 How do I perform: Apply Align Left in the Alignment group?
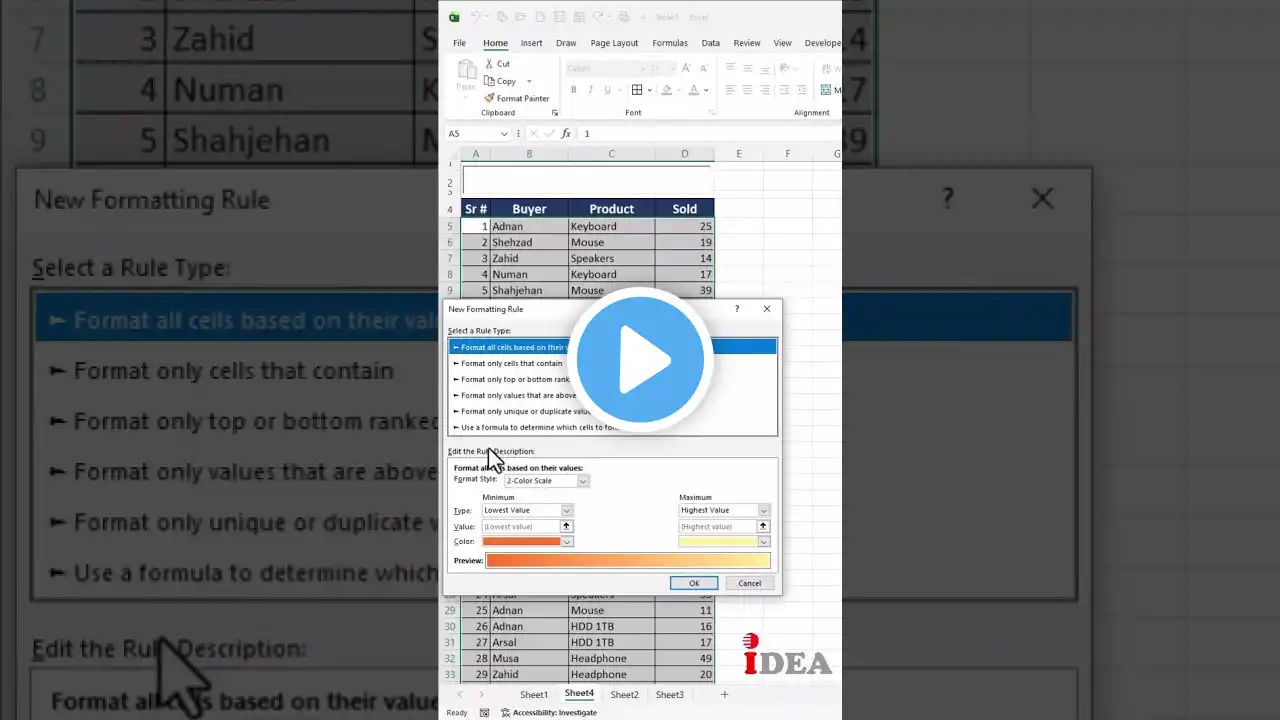(x=731, y=90)
